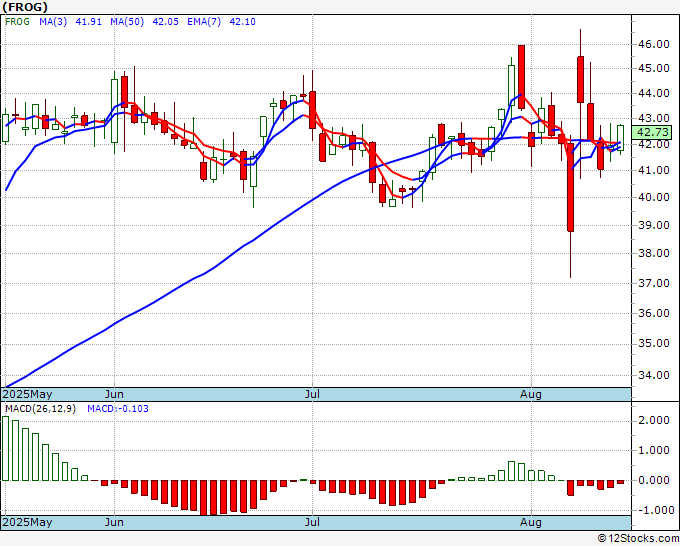Click the 45.00 price axis label

653,69
